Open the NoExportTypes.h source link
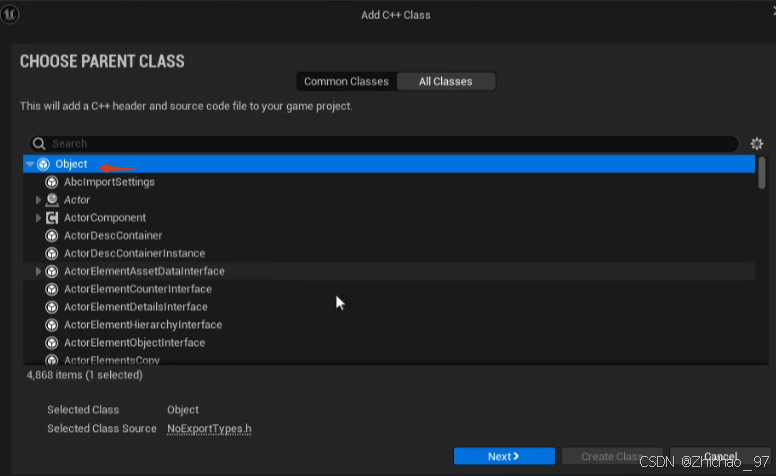Image resolution: width=776 pixels, height=476 pixels. (209, 428)
